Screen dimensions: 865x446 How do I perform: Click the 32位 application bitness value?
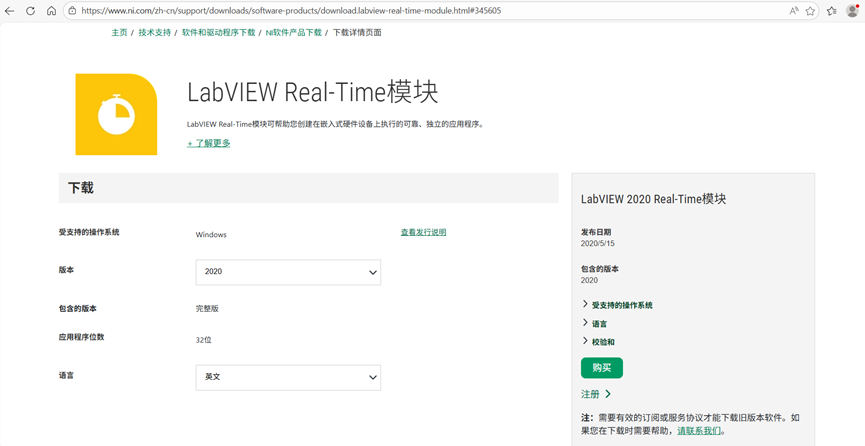(203, 340)
